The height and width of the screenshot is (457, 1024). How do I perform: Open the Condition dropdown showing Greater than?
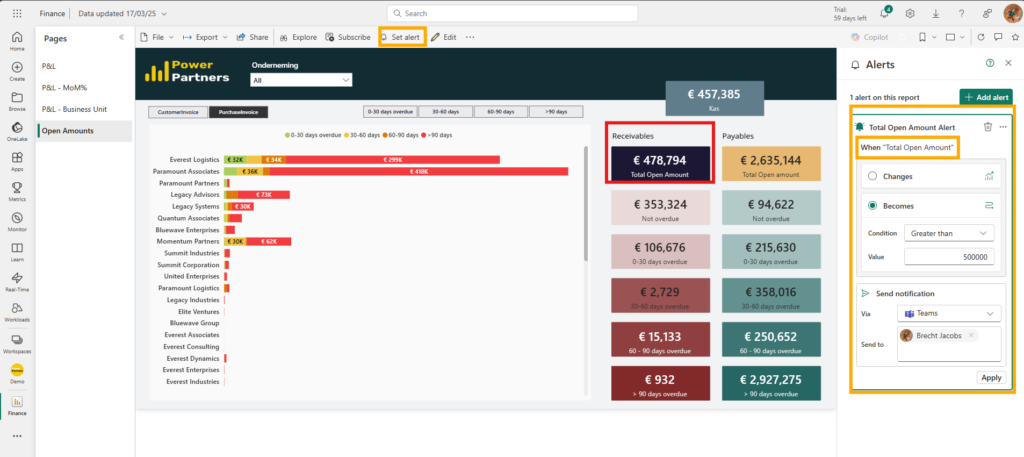[949, 233]
